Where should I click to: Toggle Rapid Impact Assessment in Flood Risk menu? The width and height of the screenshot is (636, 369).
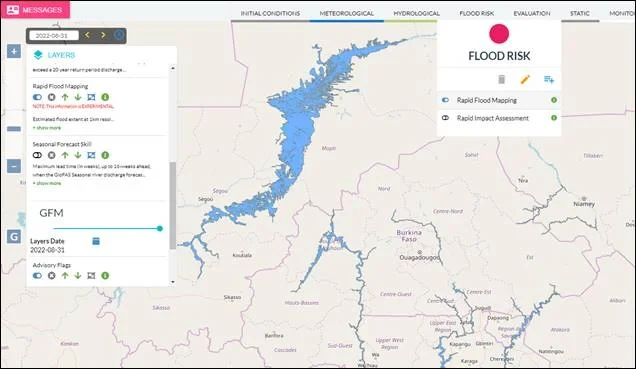pos(445,118)
